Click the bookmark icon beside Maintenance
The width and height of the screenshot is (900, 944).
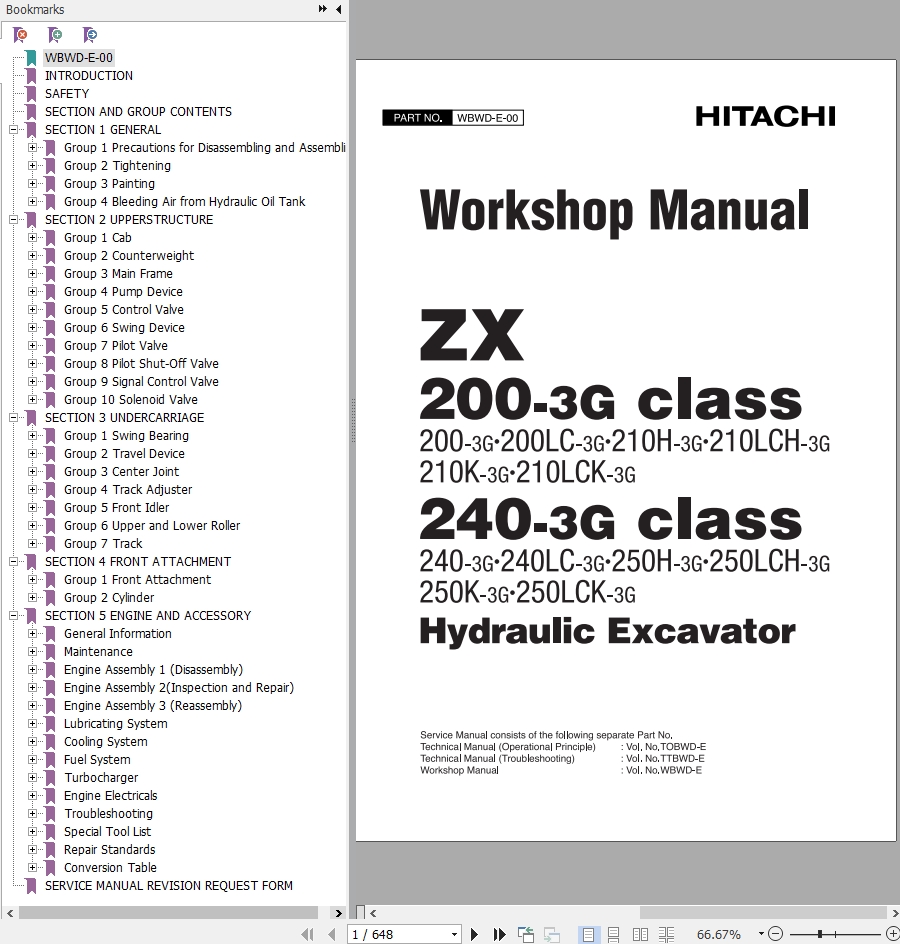point(51,652)
